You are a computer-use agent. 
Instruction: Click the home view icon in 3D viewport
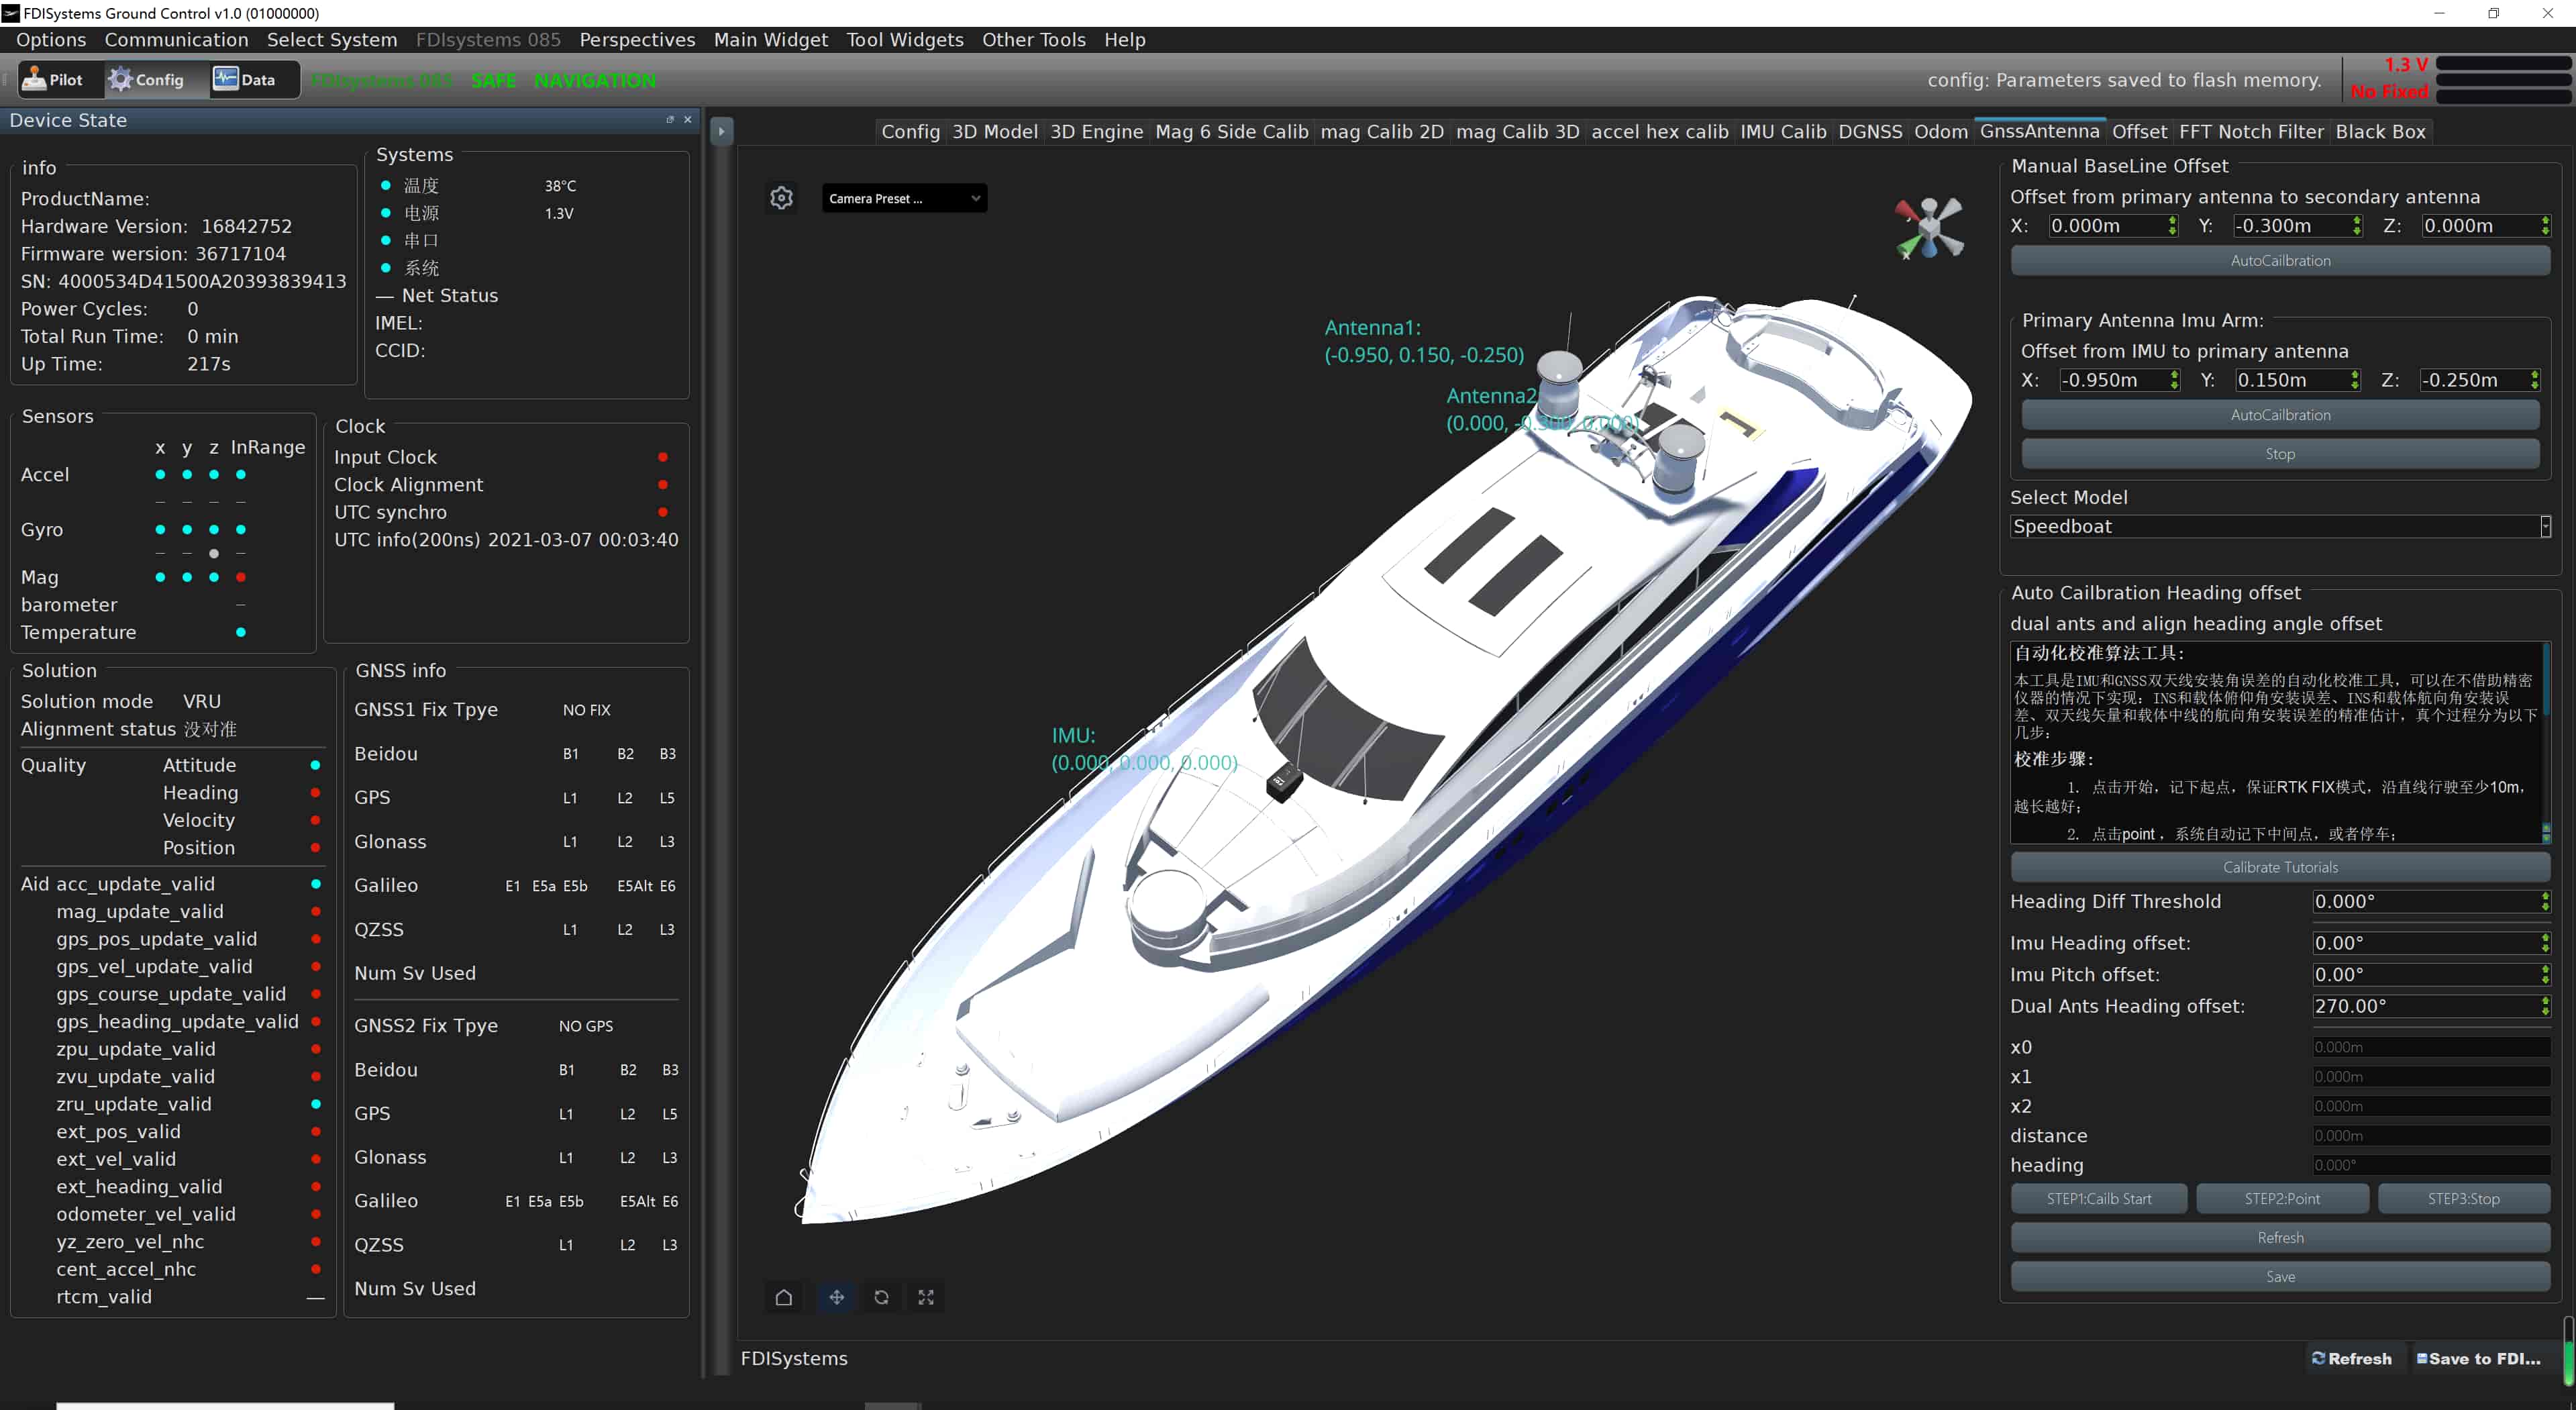click(783, 1297)
